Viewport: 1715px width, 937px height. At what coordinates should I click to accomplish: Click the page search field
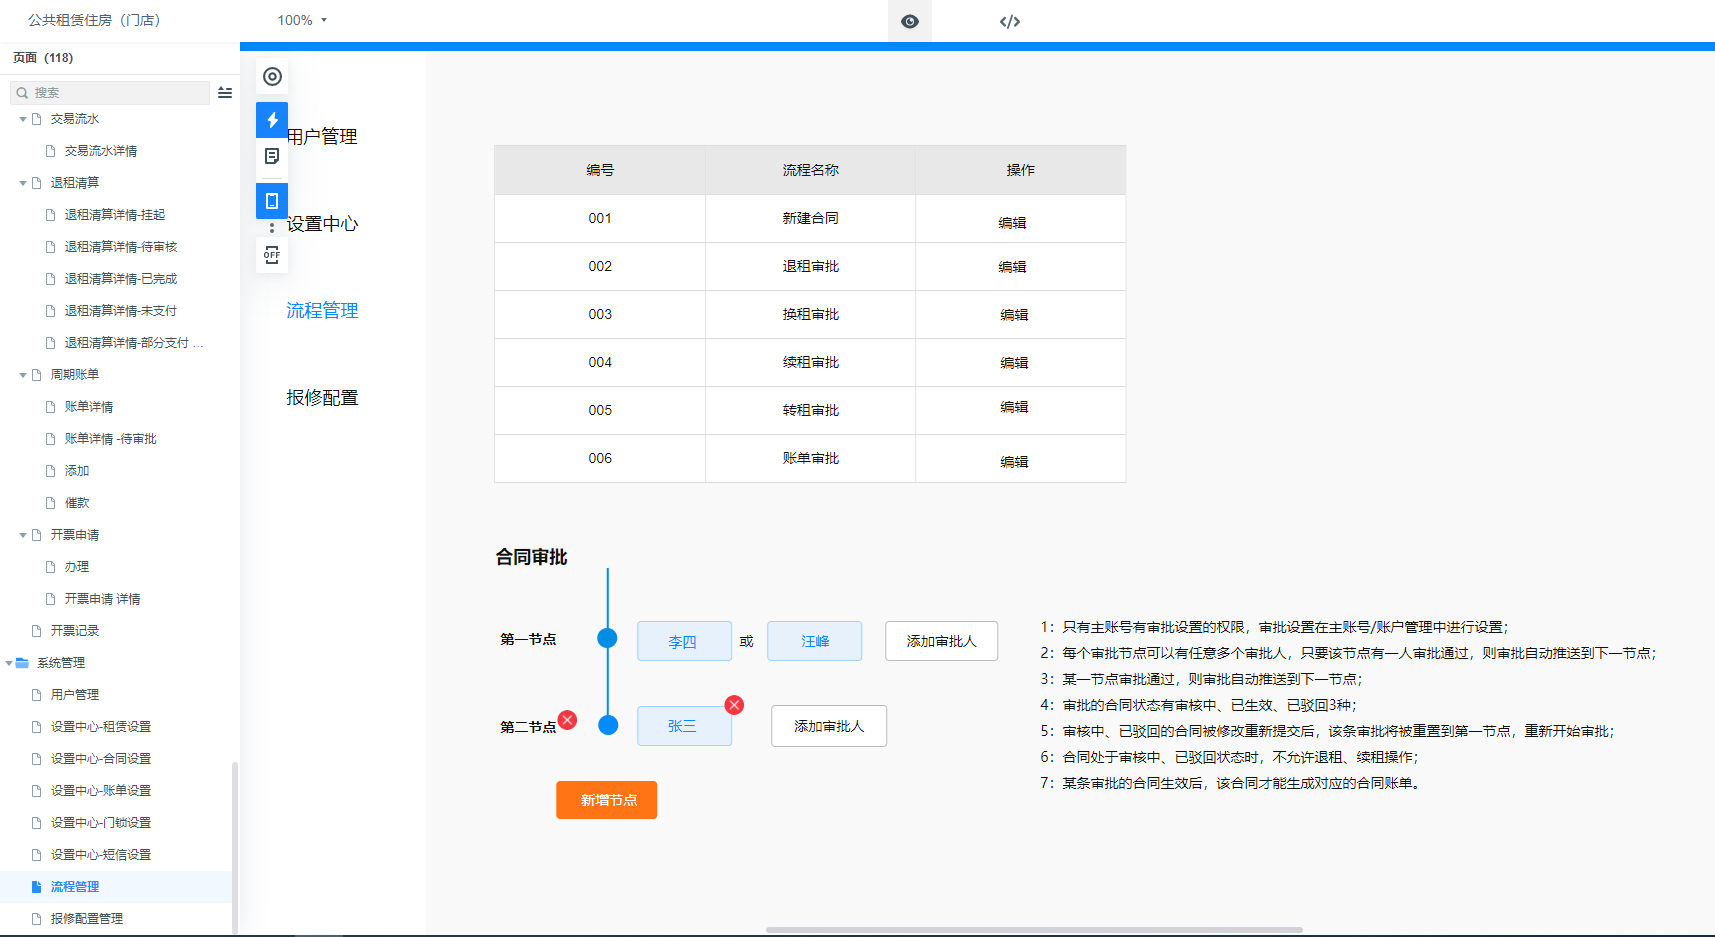coord(110,92)
